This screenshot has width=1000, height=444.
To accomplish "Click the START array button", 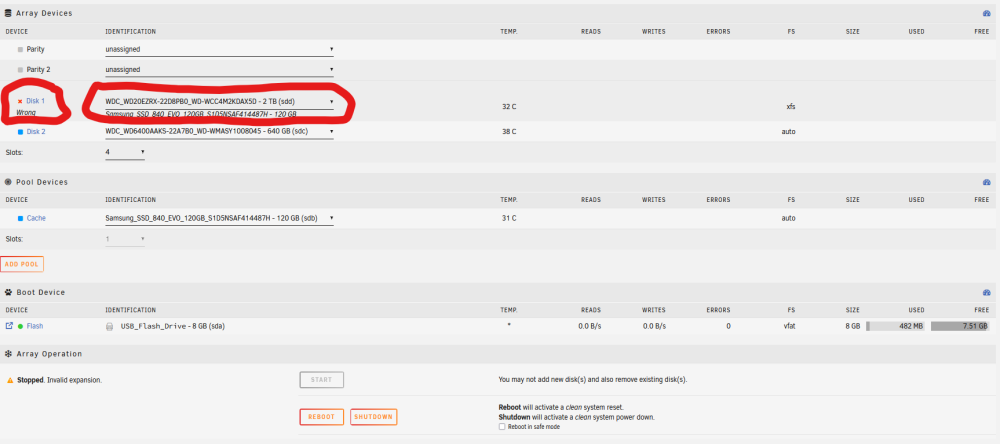I will (321, 380).
